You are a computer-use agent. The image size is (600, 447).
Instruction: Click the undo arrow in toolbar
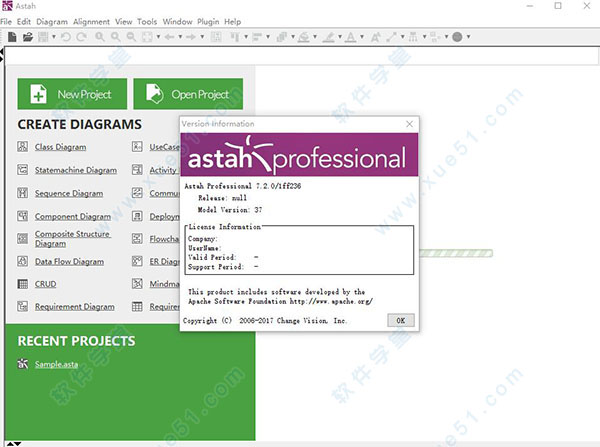65,37
